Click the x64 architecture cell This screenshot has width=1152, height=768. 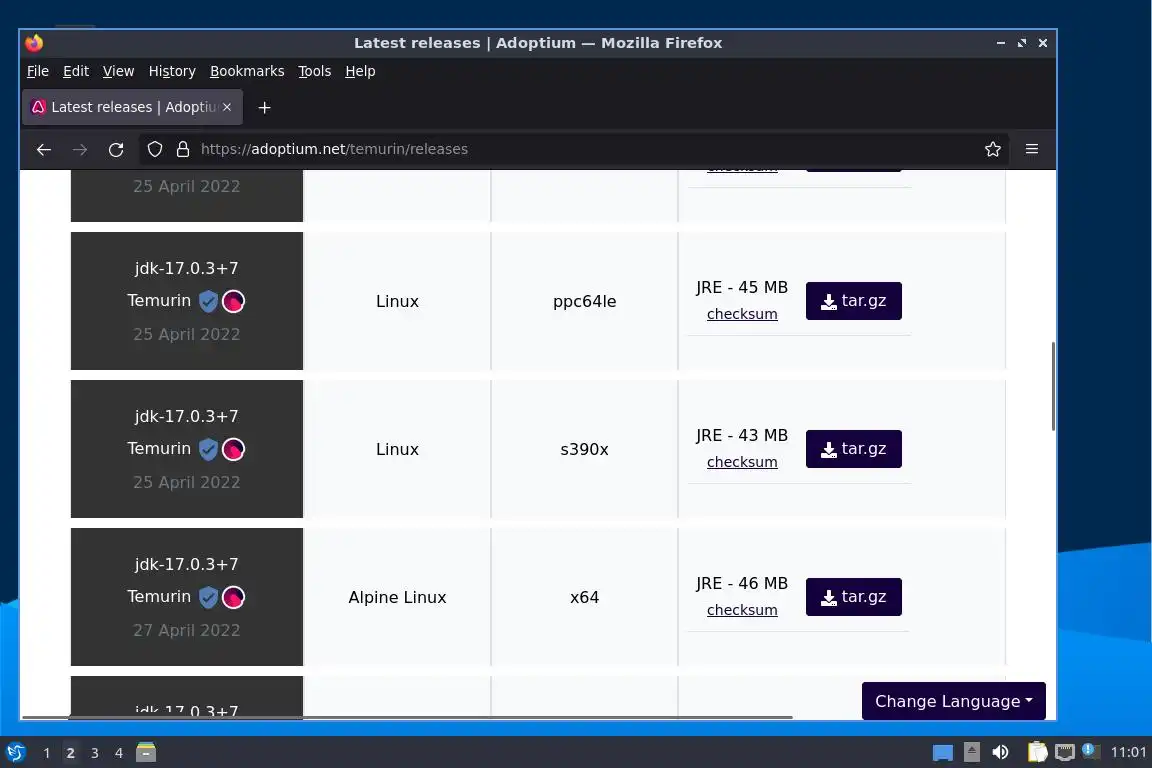pos(585,597)
